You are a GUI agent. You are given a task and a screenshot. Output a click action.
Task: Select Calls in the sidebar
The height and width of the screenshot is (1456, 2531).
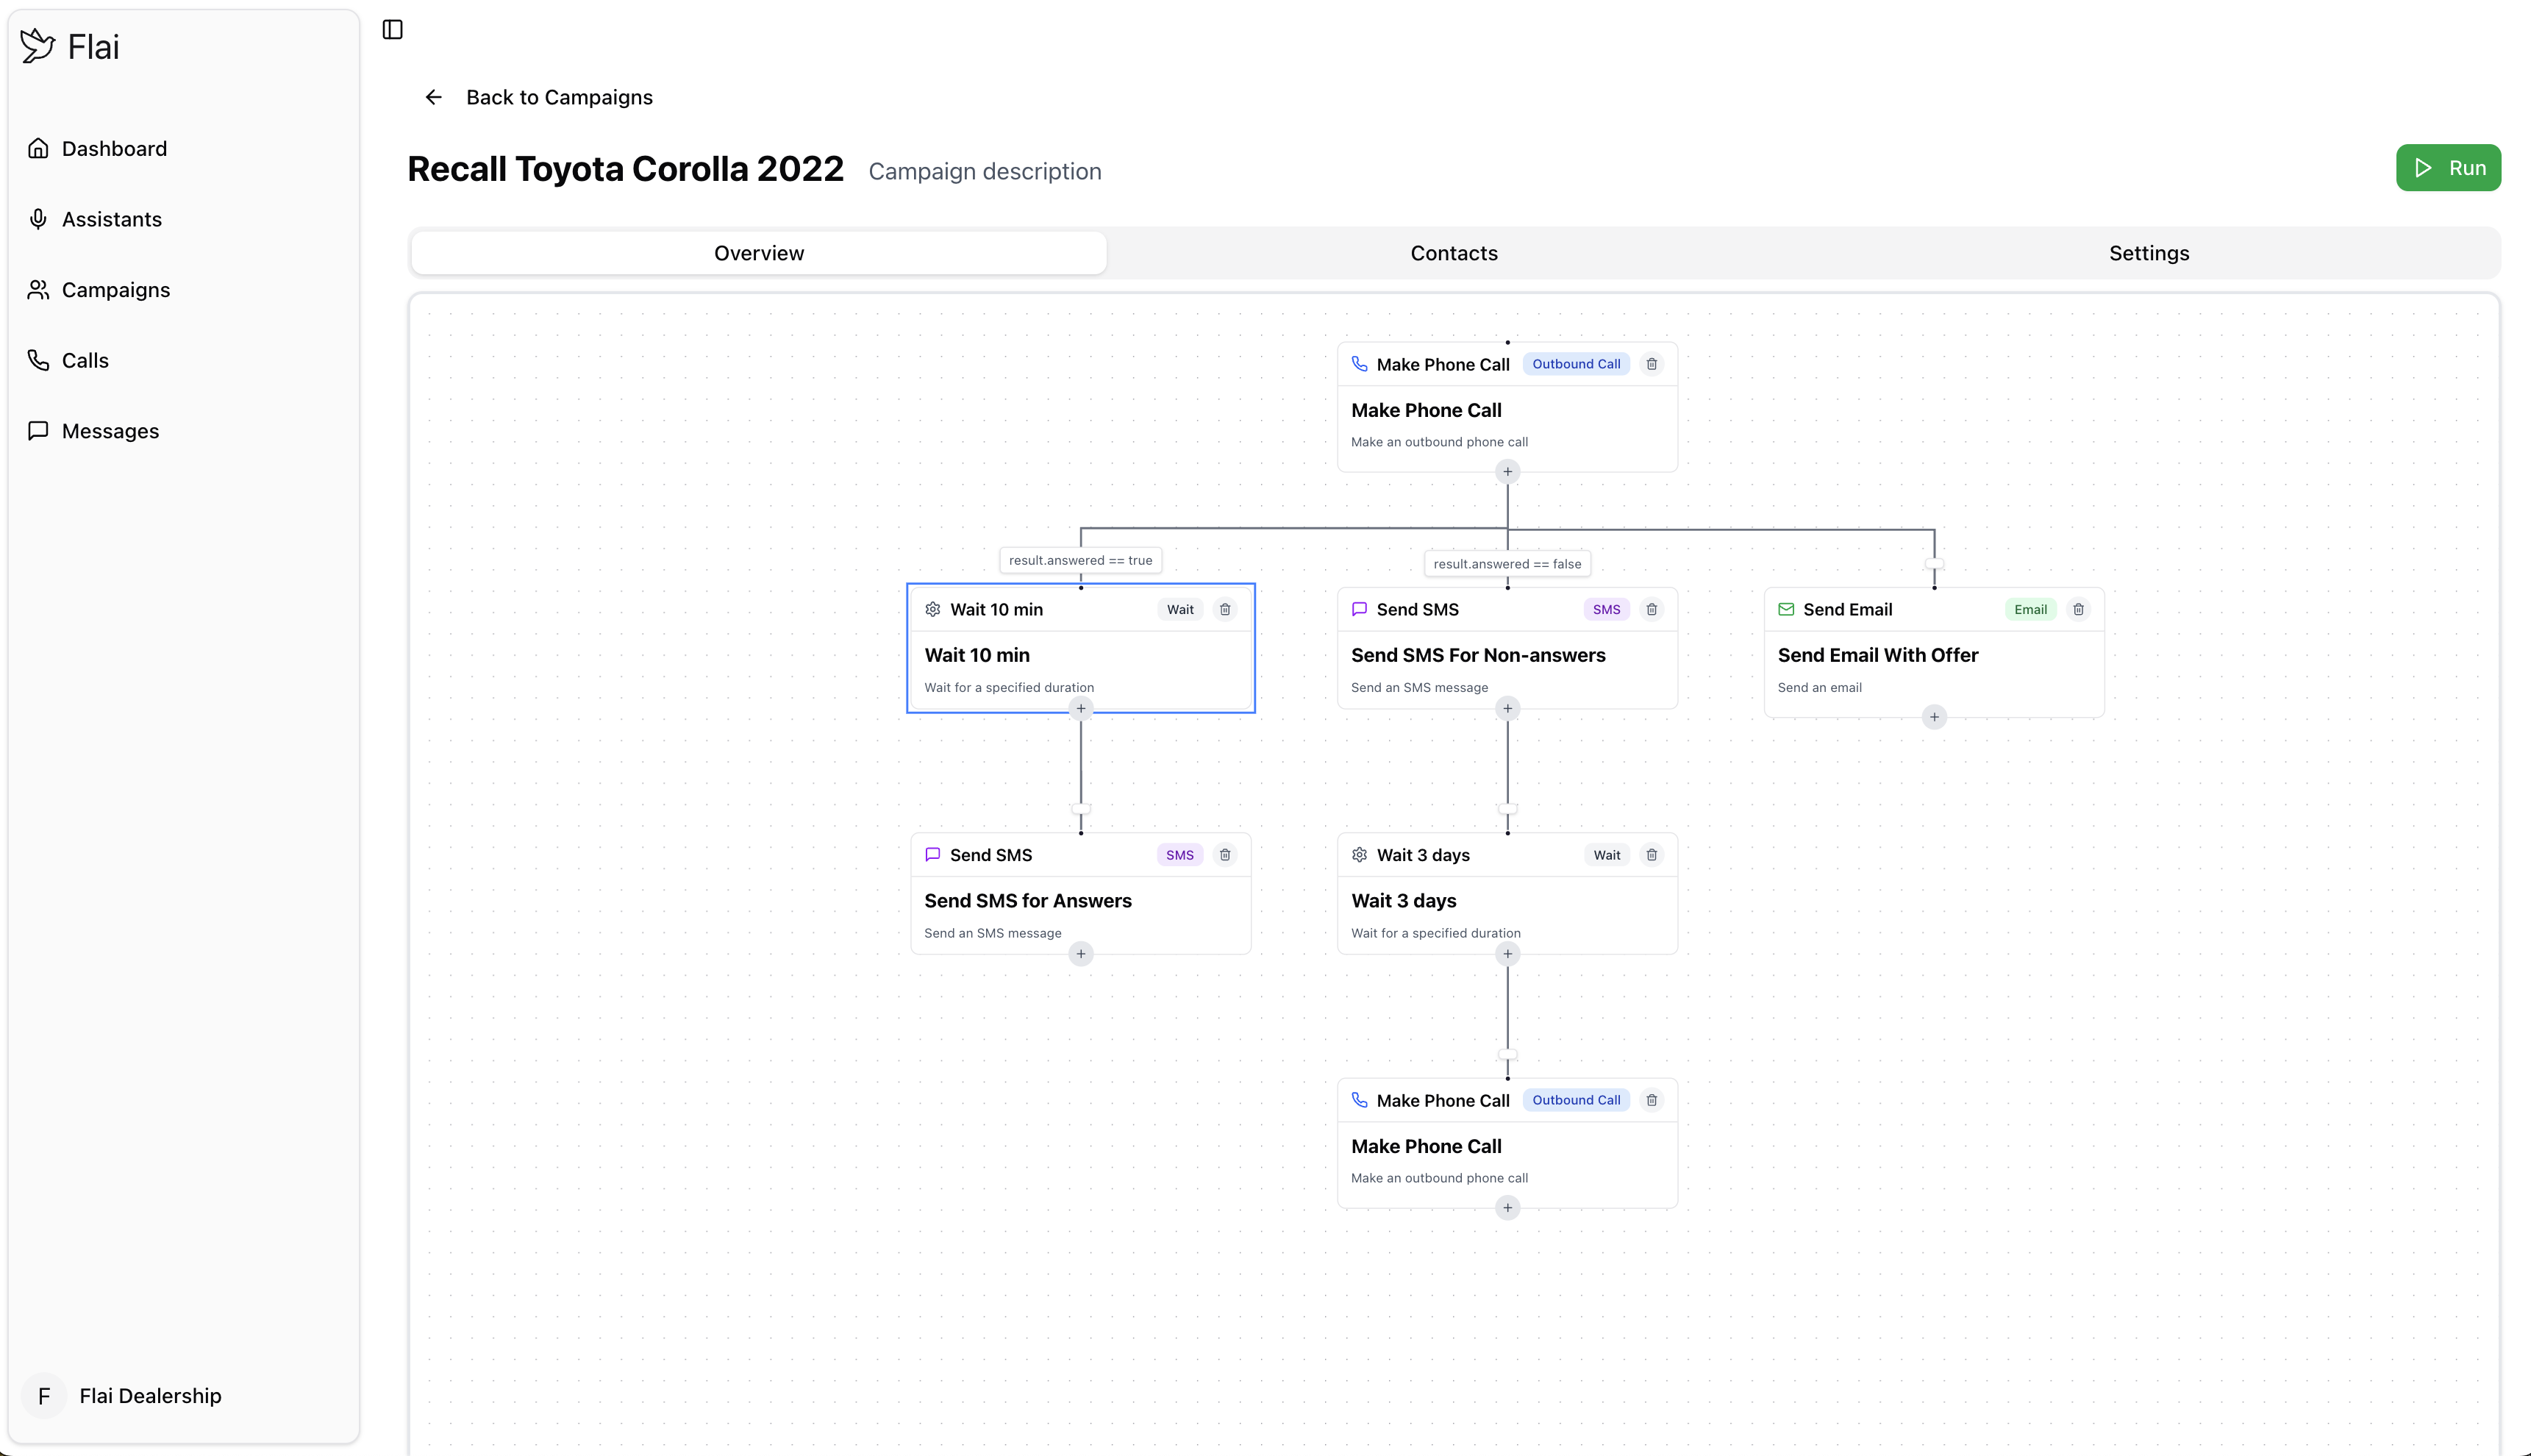84,360
